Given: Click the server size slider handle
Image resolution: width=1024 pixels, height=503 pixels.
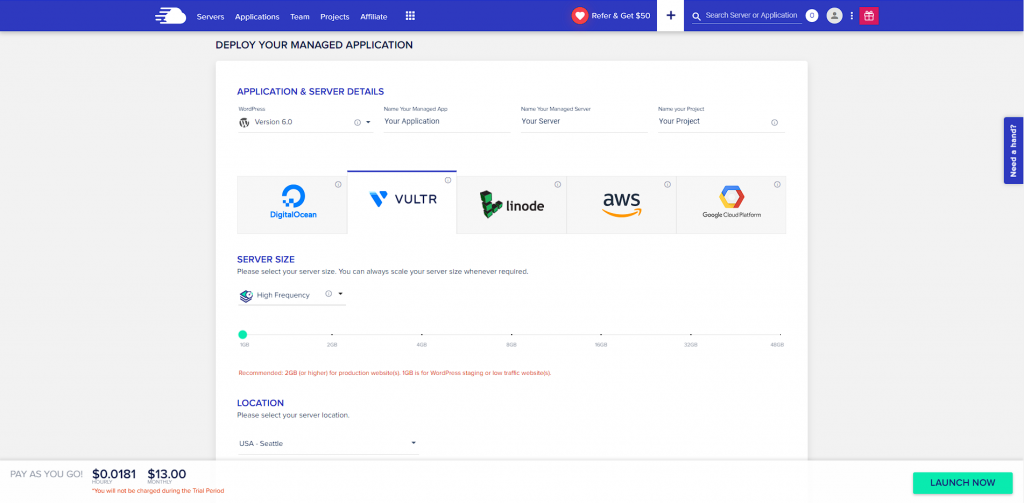Looking at the screenshot, I should point(242,334).
